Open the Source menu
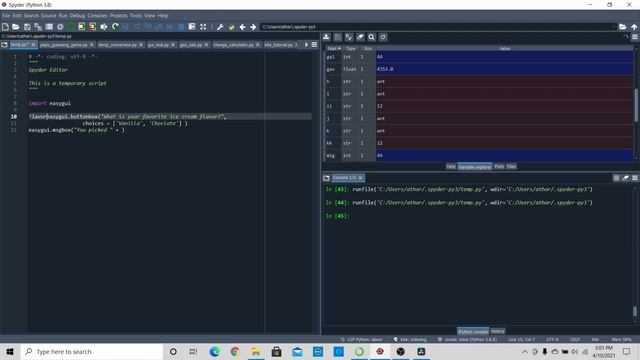Screen dimensions: 640x360 click(49, 16)
